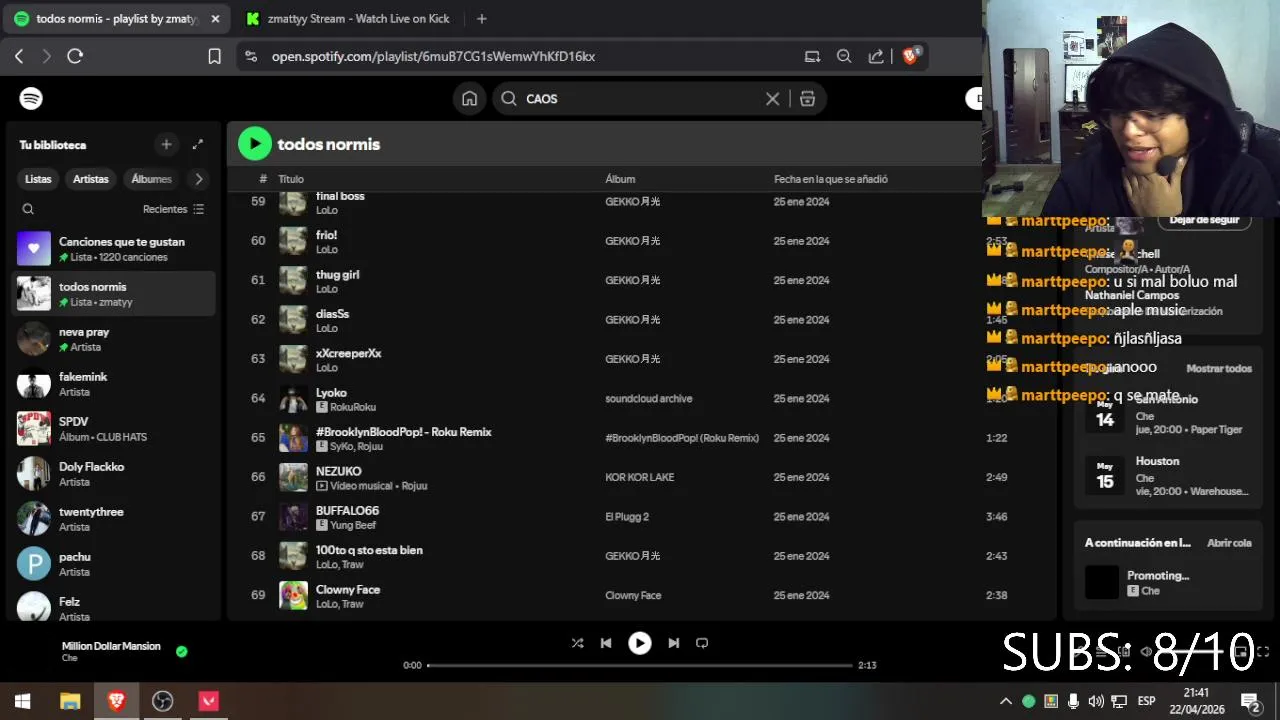Open artist pachu

(x=113, y=563)
